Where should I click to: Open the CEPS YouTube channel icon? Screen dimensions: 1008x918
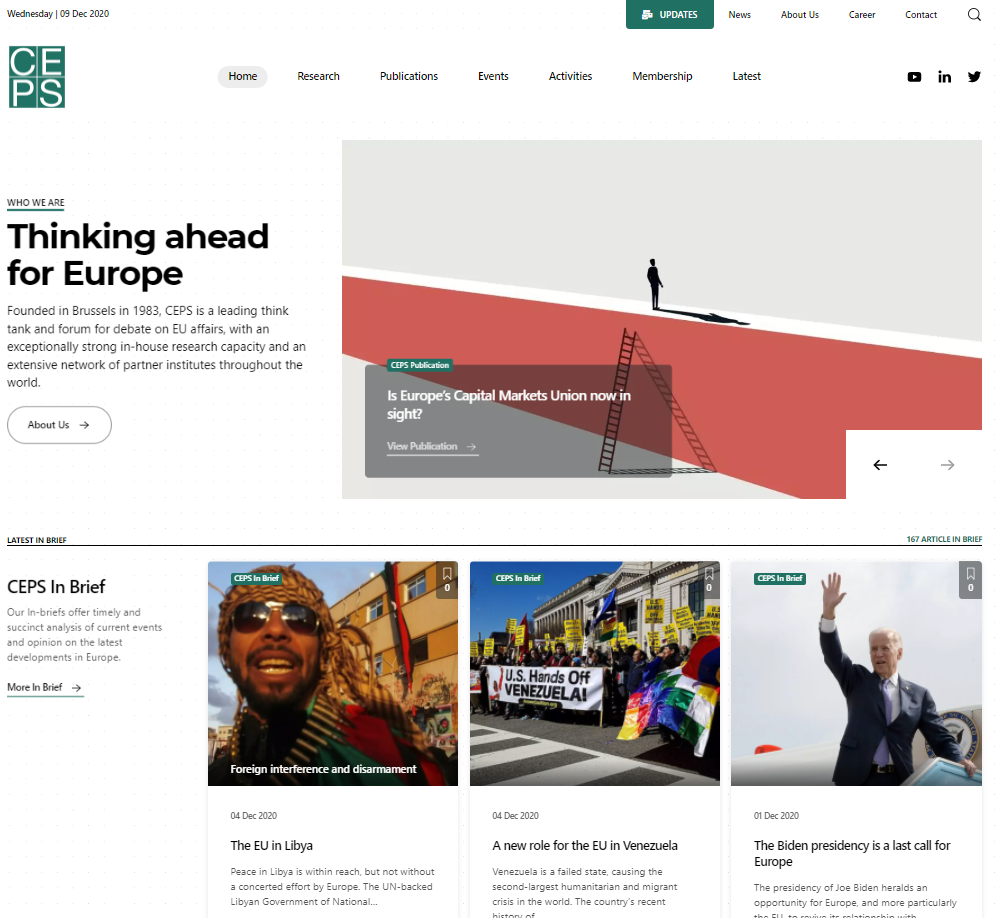pos(914,77)
